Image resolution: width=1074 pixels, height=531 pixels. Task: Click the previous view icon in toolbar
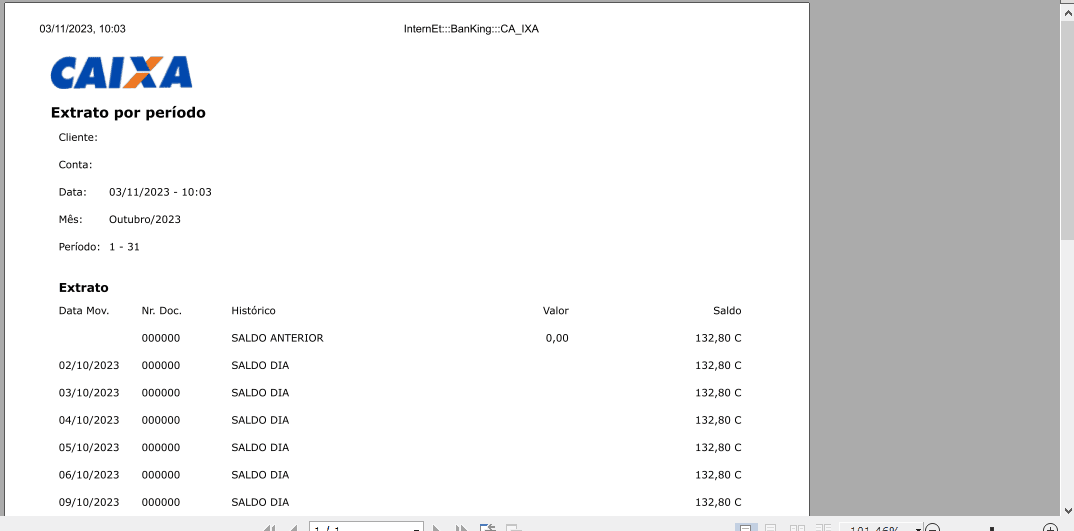click(x=488, y=528)
